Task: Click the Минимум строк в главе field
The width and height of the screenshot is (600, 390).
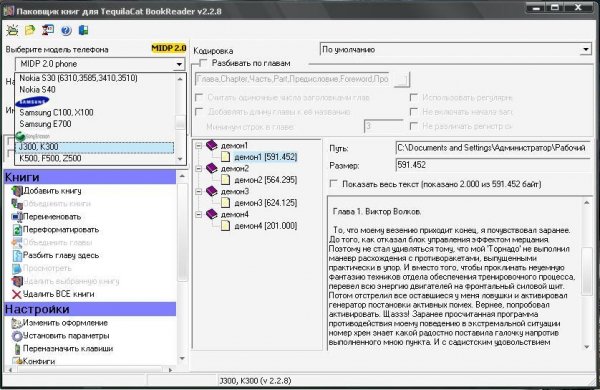Action: click(383, 126)
